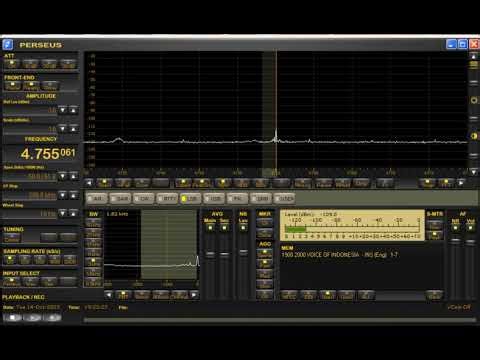Click the Spect display button below spectrum
Image resolution: width=480 pixels, height=360 pixels.
pos(104,183)
